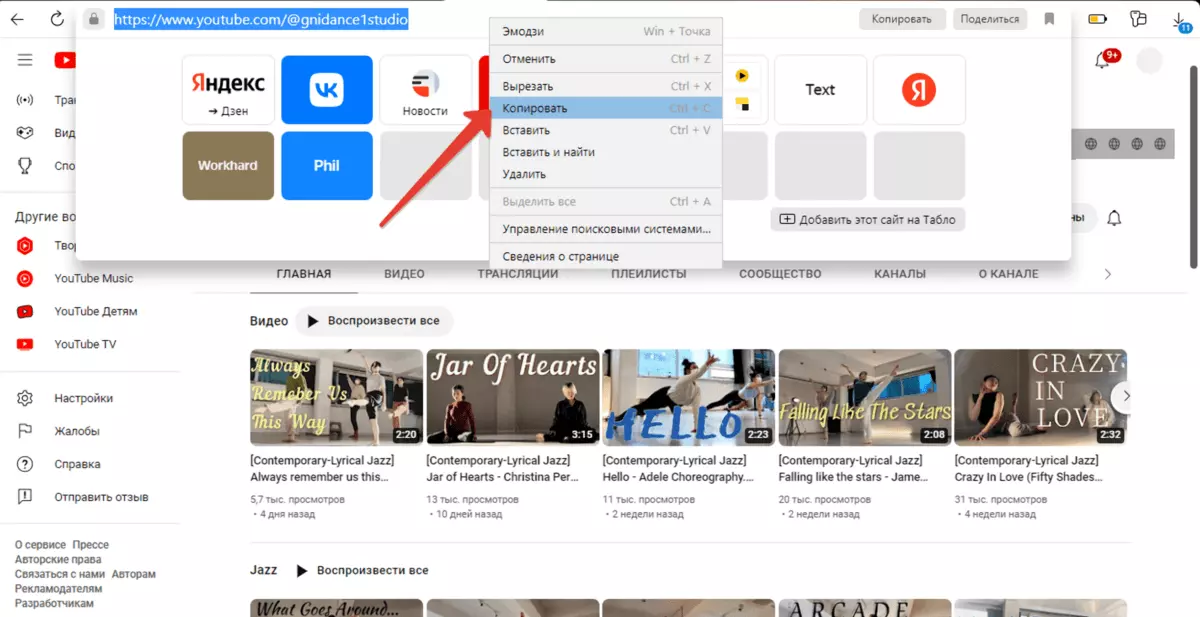This screenshot has width=1200, height=617.
Task: Click the Поделиться button in address bar
Action: click(990, 19)
